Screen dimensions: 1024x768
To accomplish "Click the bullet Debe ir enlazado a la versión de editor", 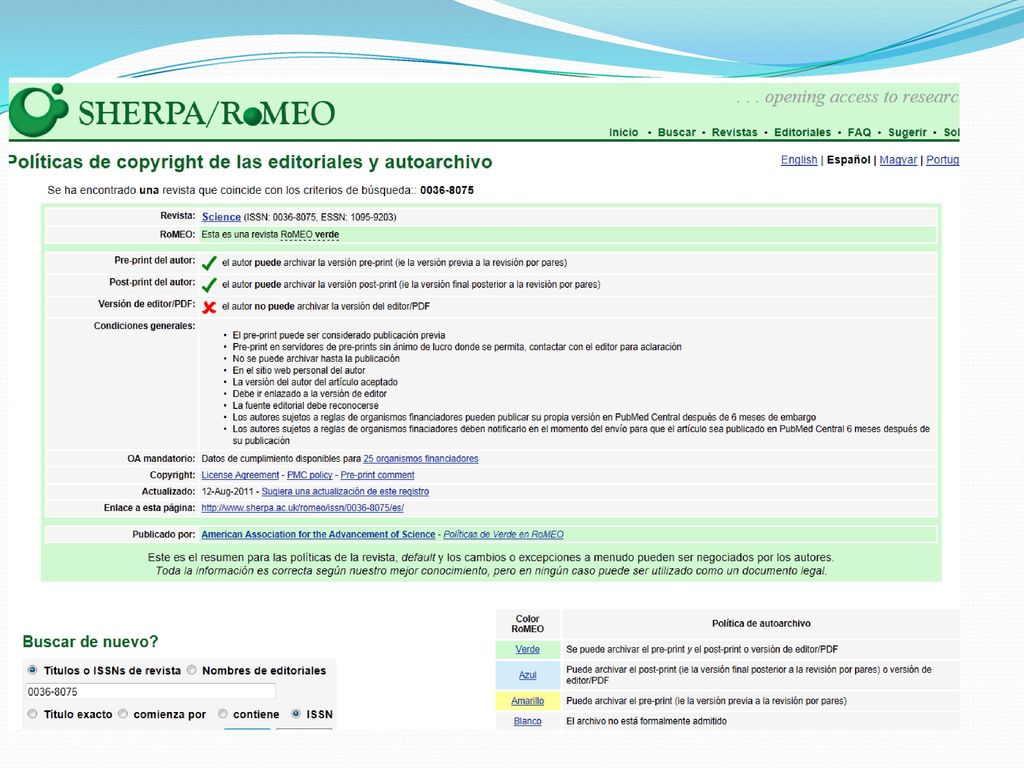I will pyautogui.click(x=310, y=394).
